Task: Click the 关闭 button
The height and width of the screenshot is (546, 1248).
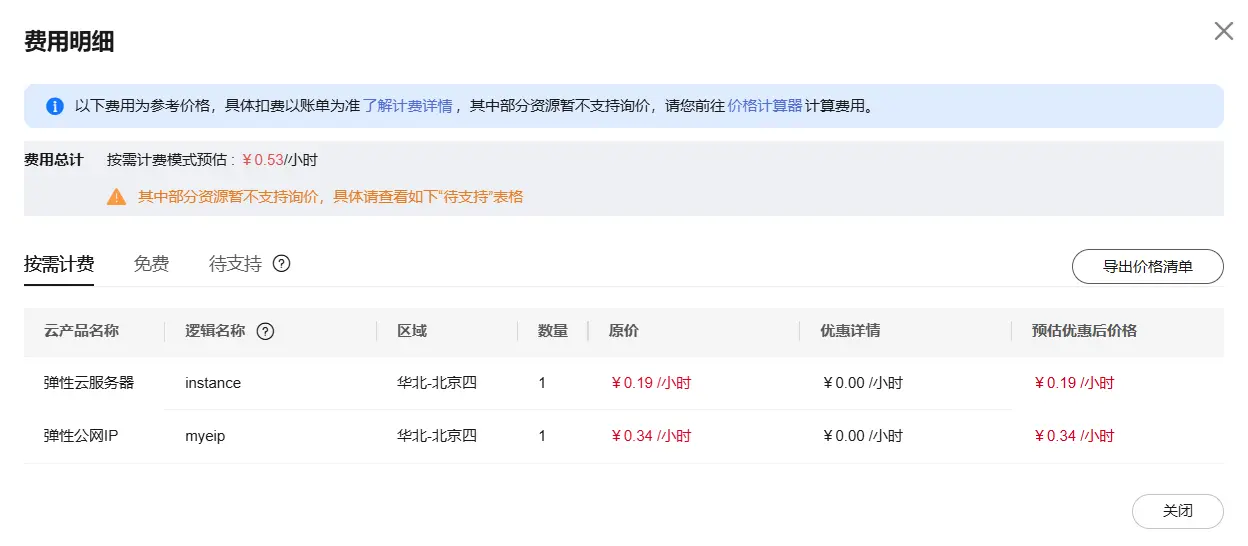Action: pyautogui.click(x=1177, y=511)
